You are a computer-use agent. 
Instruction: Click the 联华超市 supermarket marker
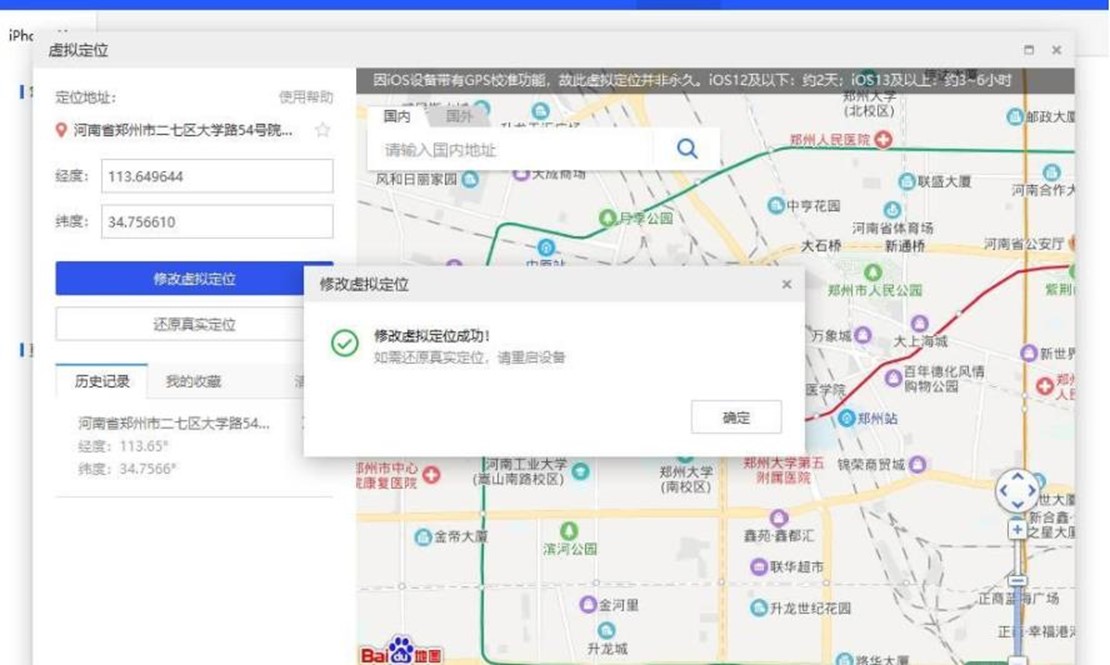click(759, 567)
